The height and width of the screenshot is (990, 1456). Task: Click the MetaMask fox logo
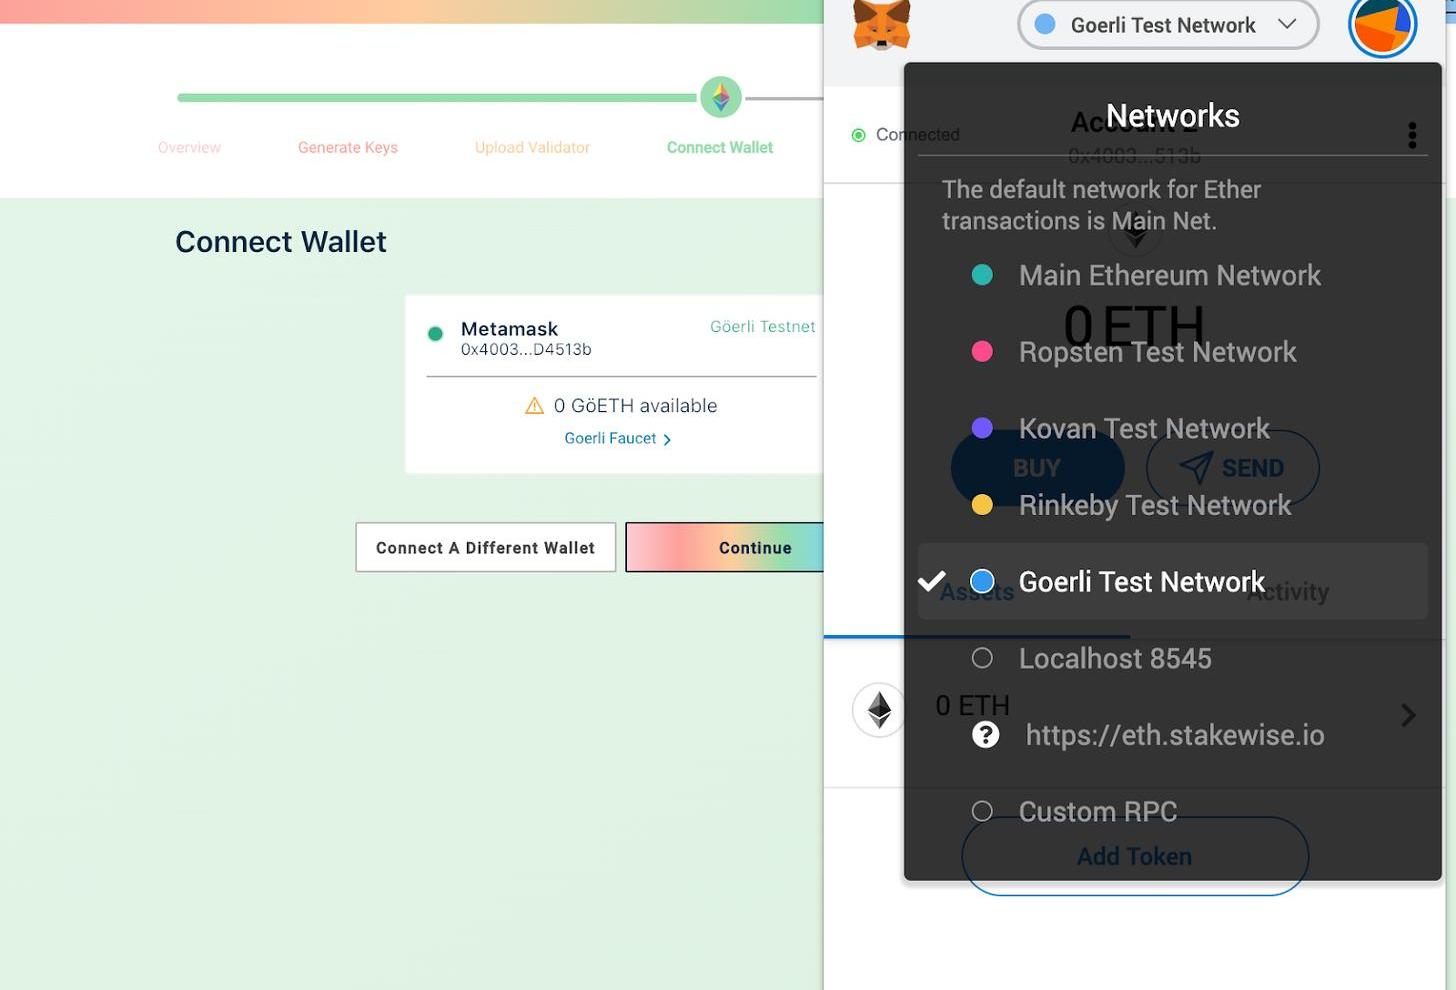[x=881, y=24]
